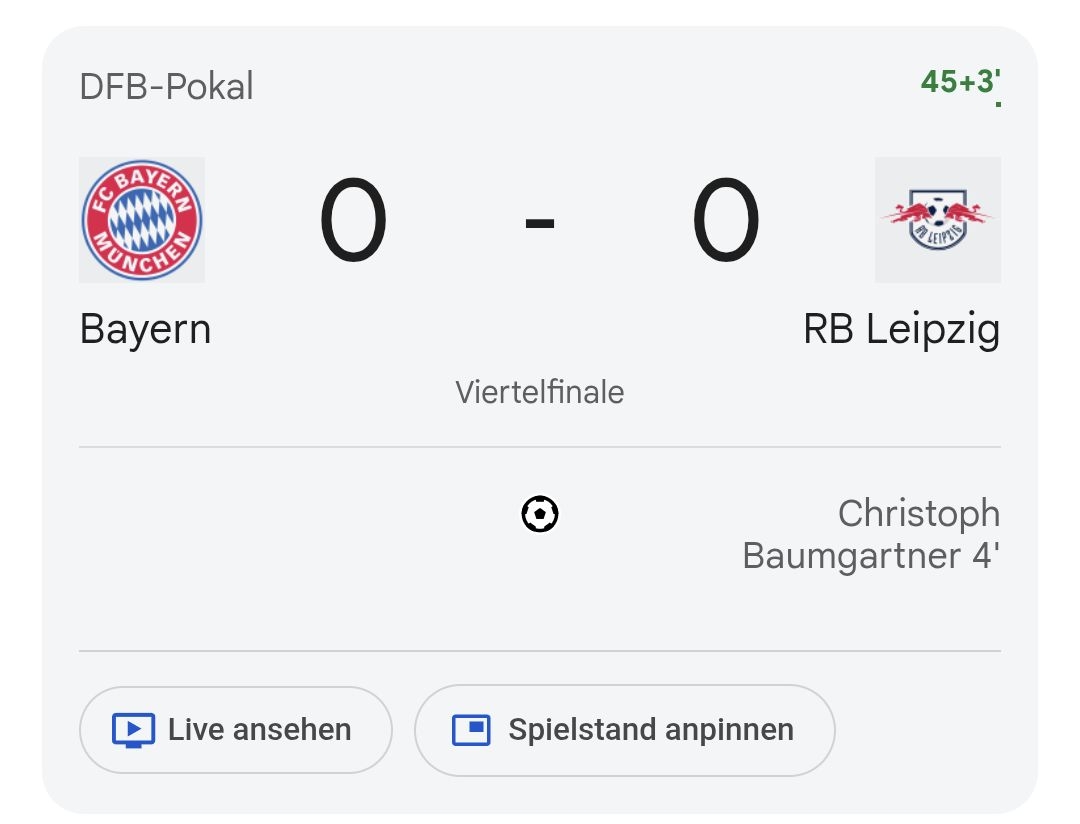Click the soccer ball goal icon
Image resolution: width=1080 pixels, height=824 pixels.
[540, 515]
